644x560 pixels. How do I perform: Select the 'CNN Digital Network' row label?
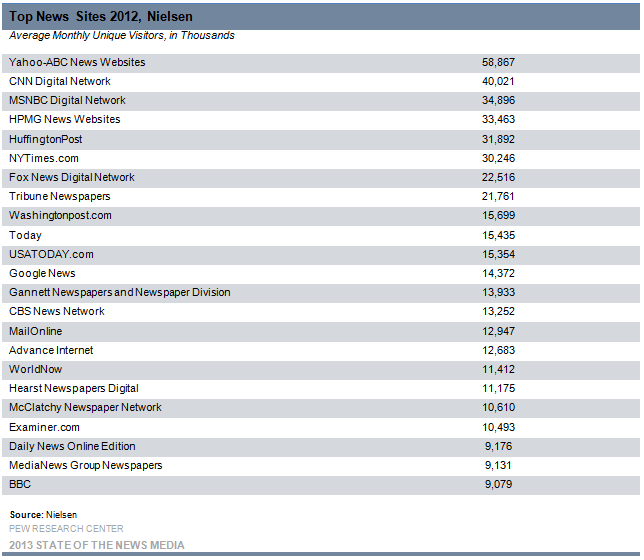coord(60,81)
